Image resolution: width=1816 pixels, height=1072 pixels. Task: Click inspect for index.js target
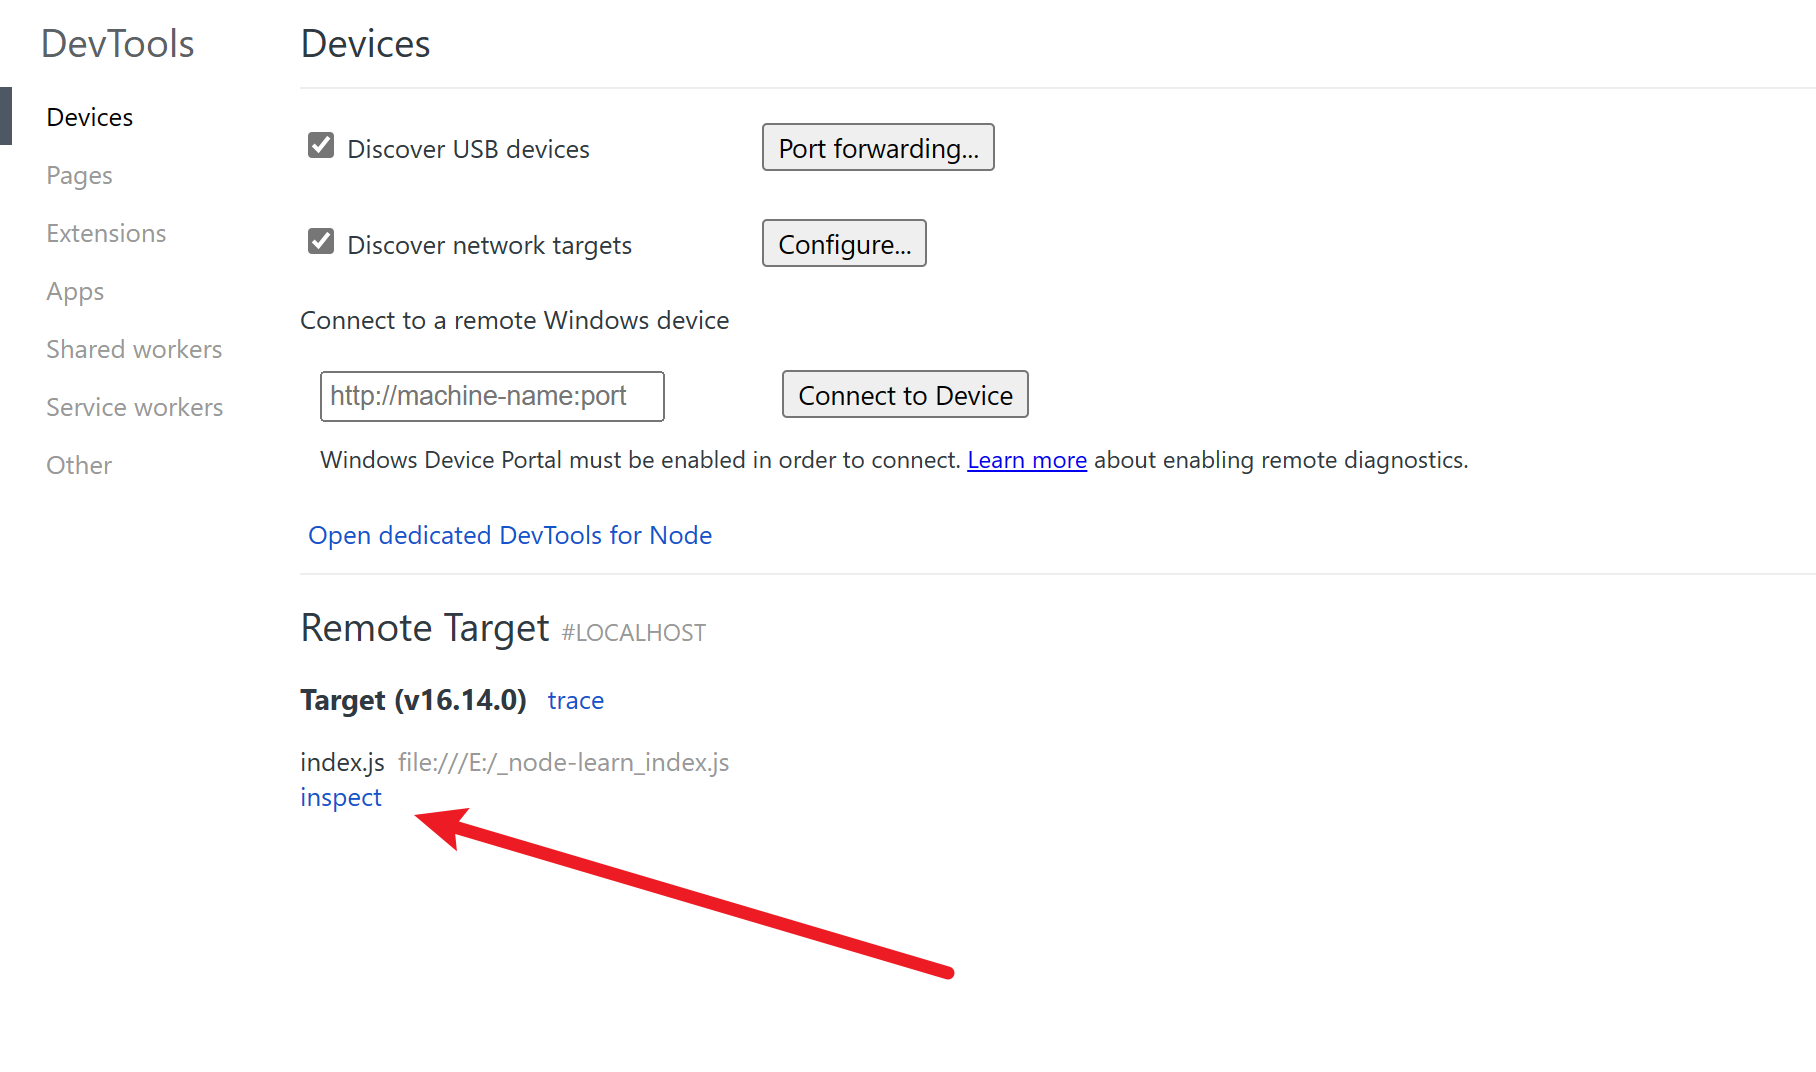coord(341,797)
